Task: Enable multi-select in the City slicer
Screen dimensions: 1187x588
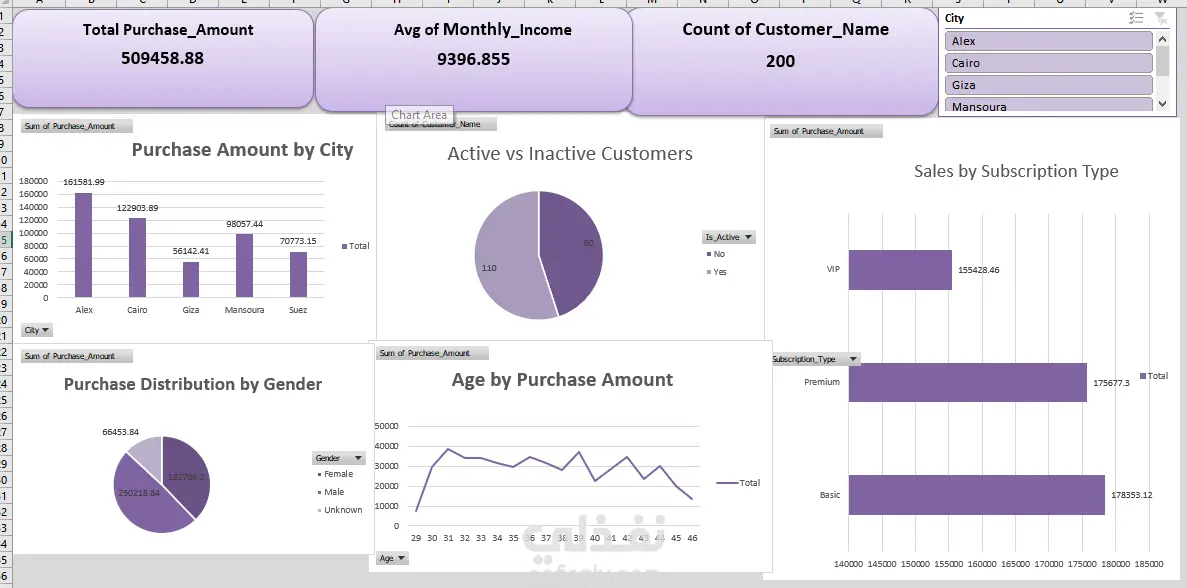Action: (1136, 17)
